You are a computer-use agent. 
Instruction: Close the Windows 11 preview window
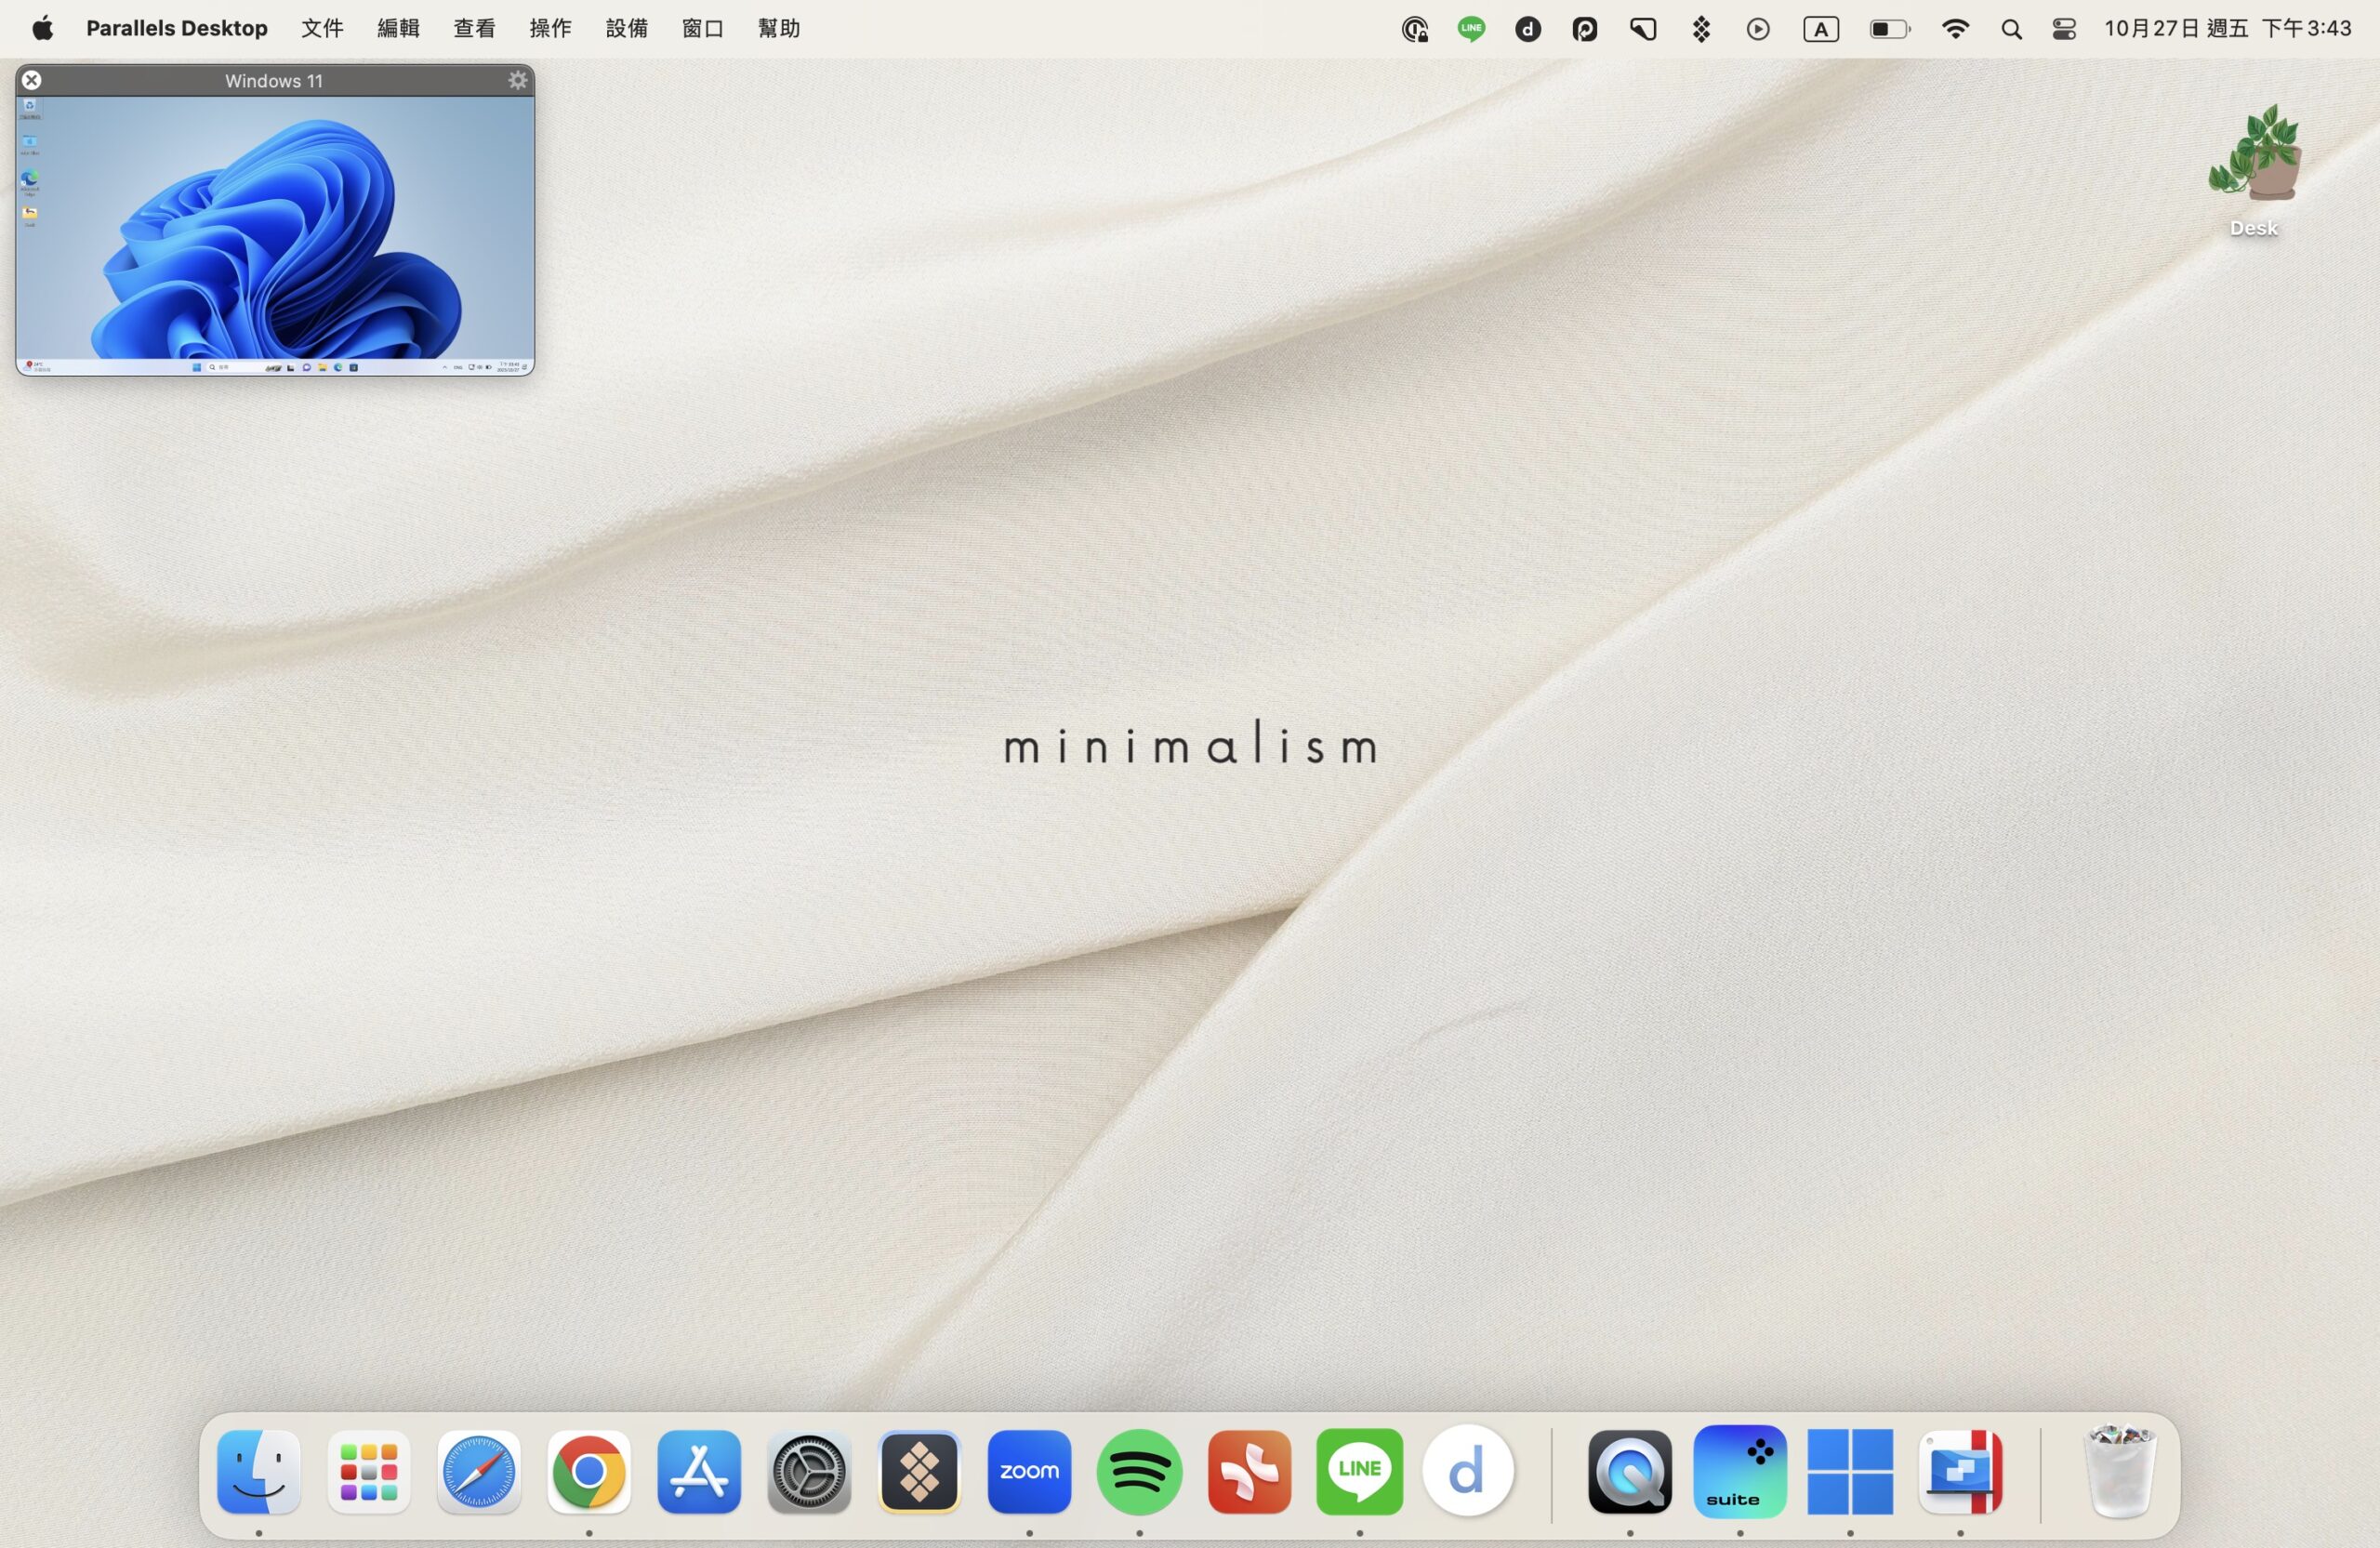click(x=32, y=80)
